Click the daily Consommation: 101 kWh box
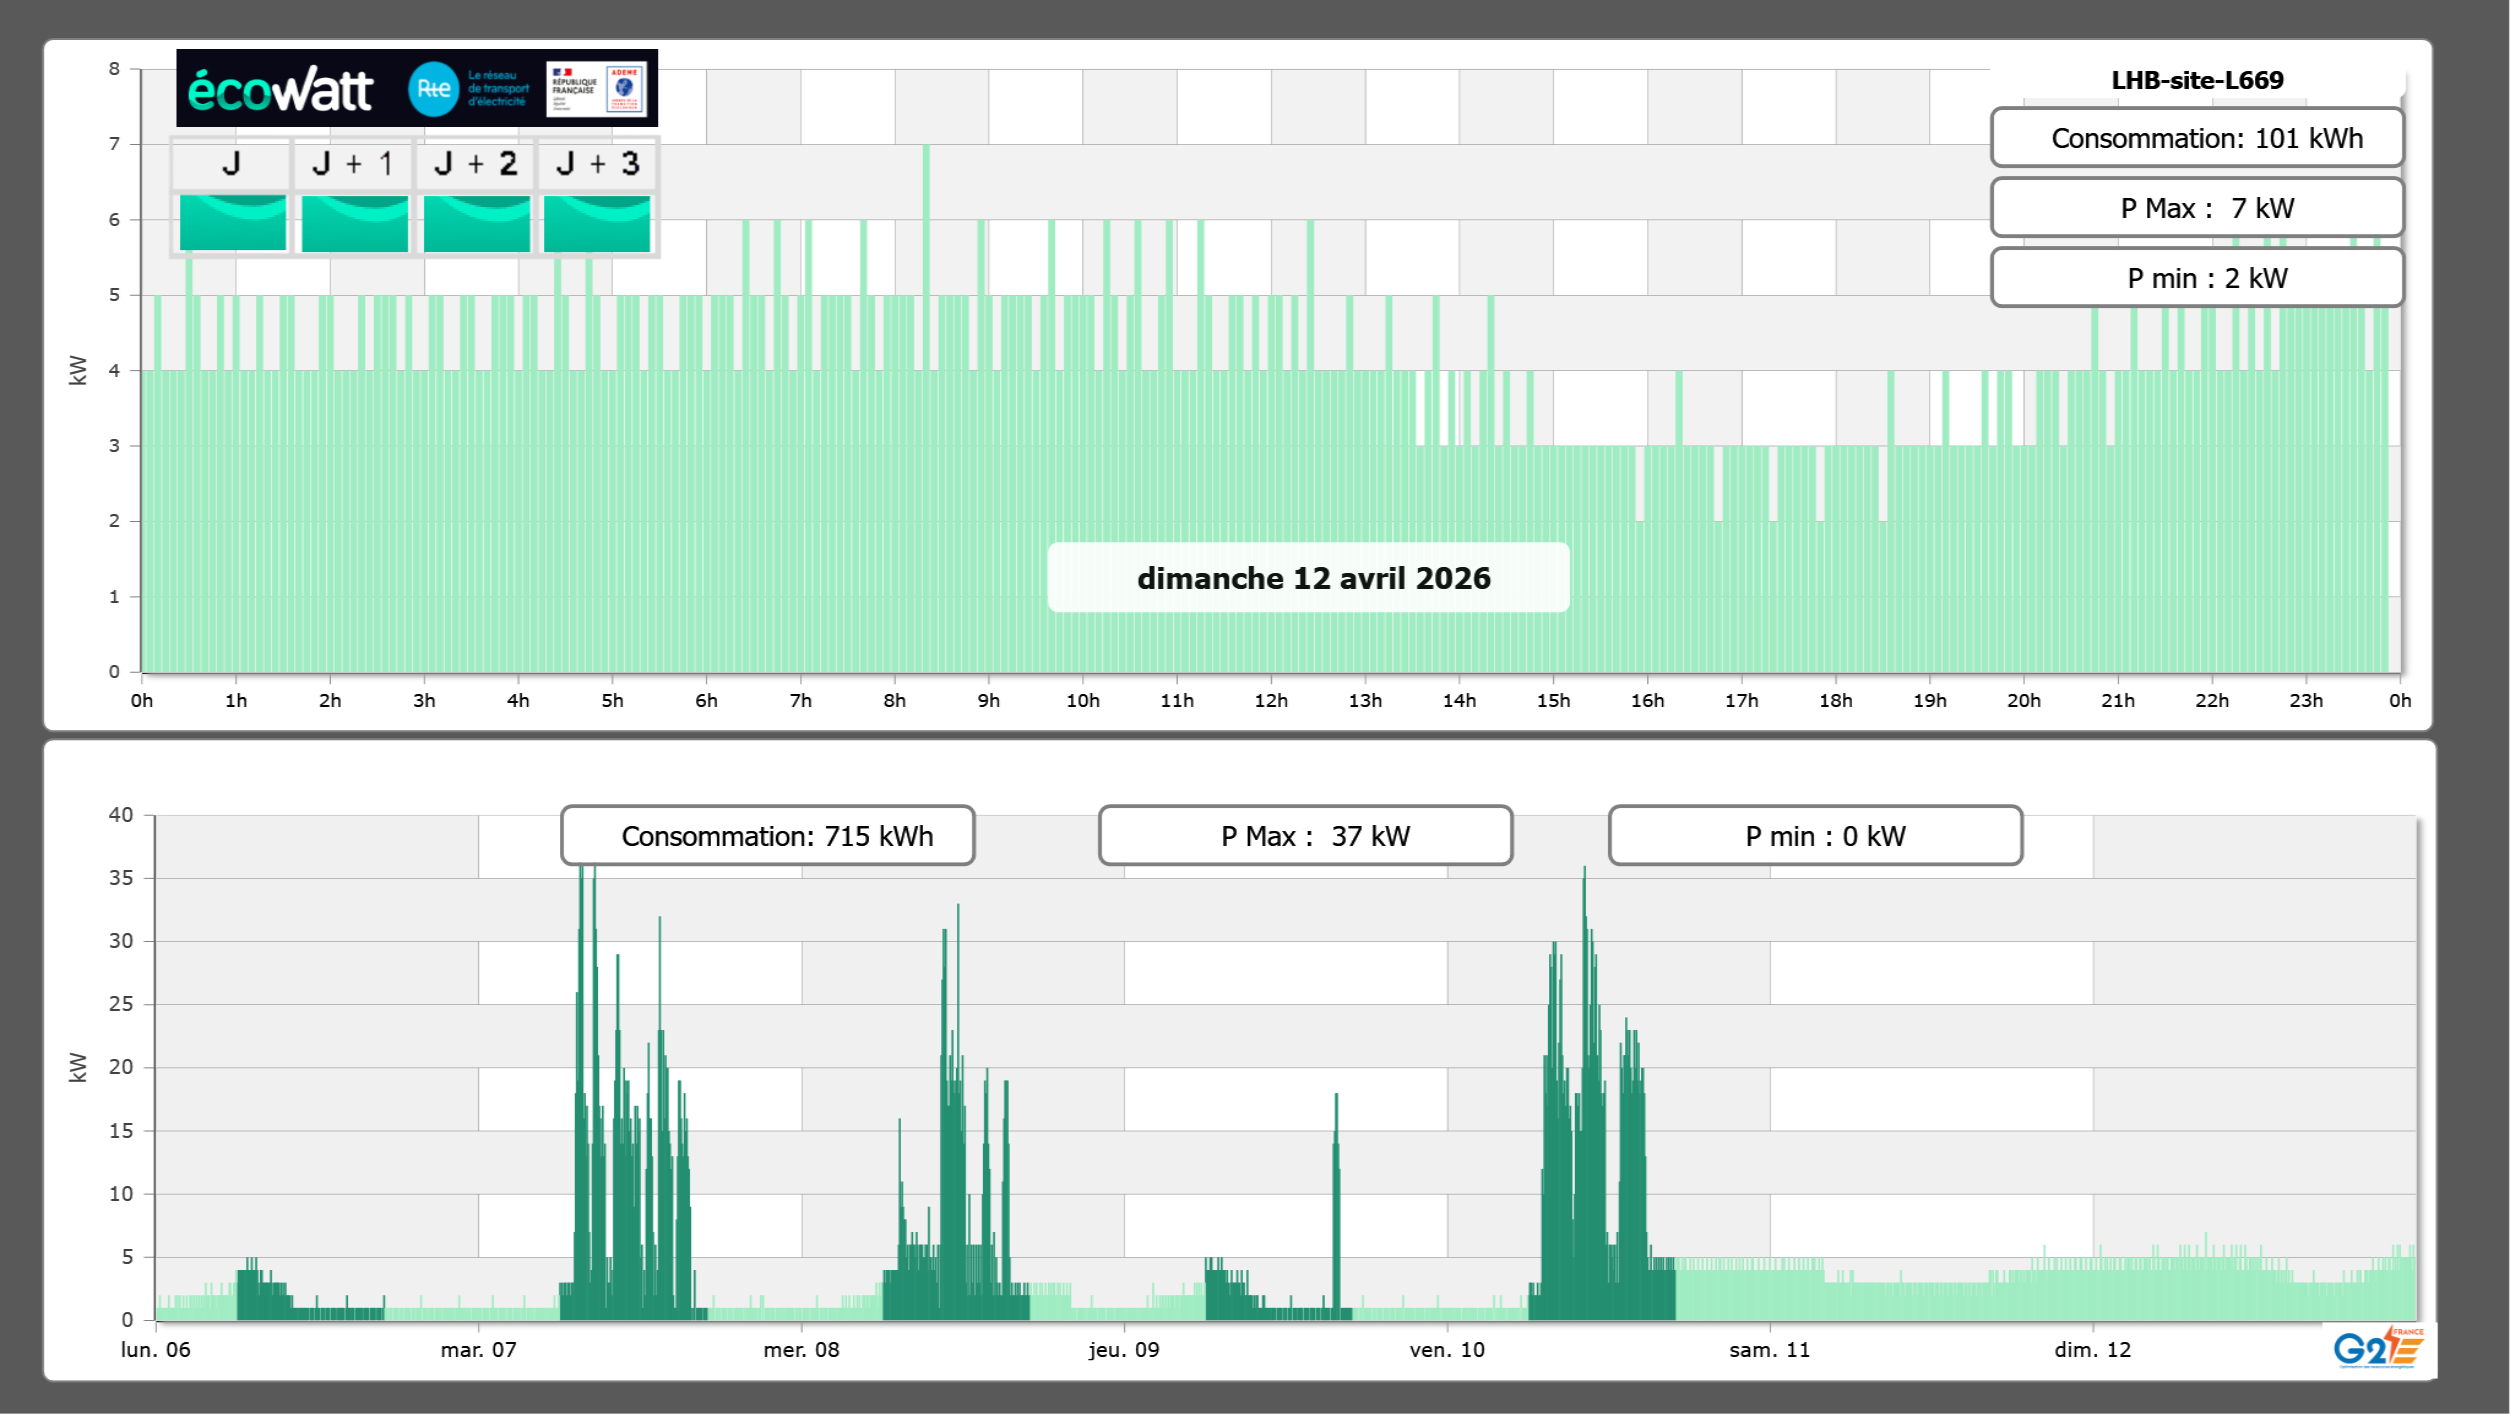Screen dimensions: 2511x1415 (2196, 138)
